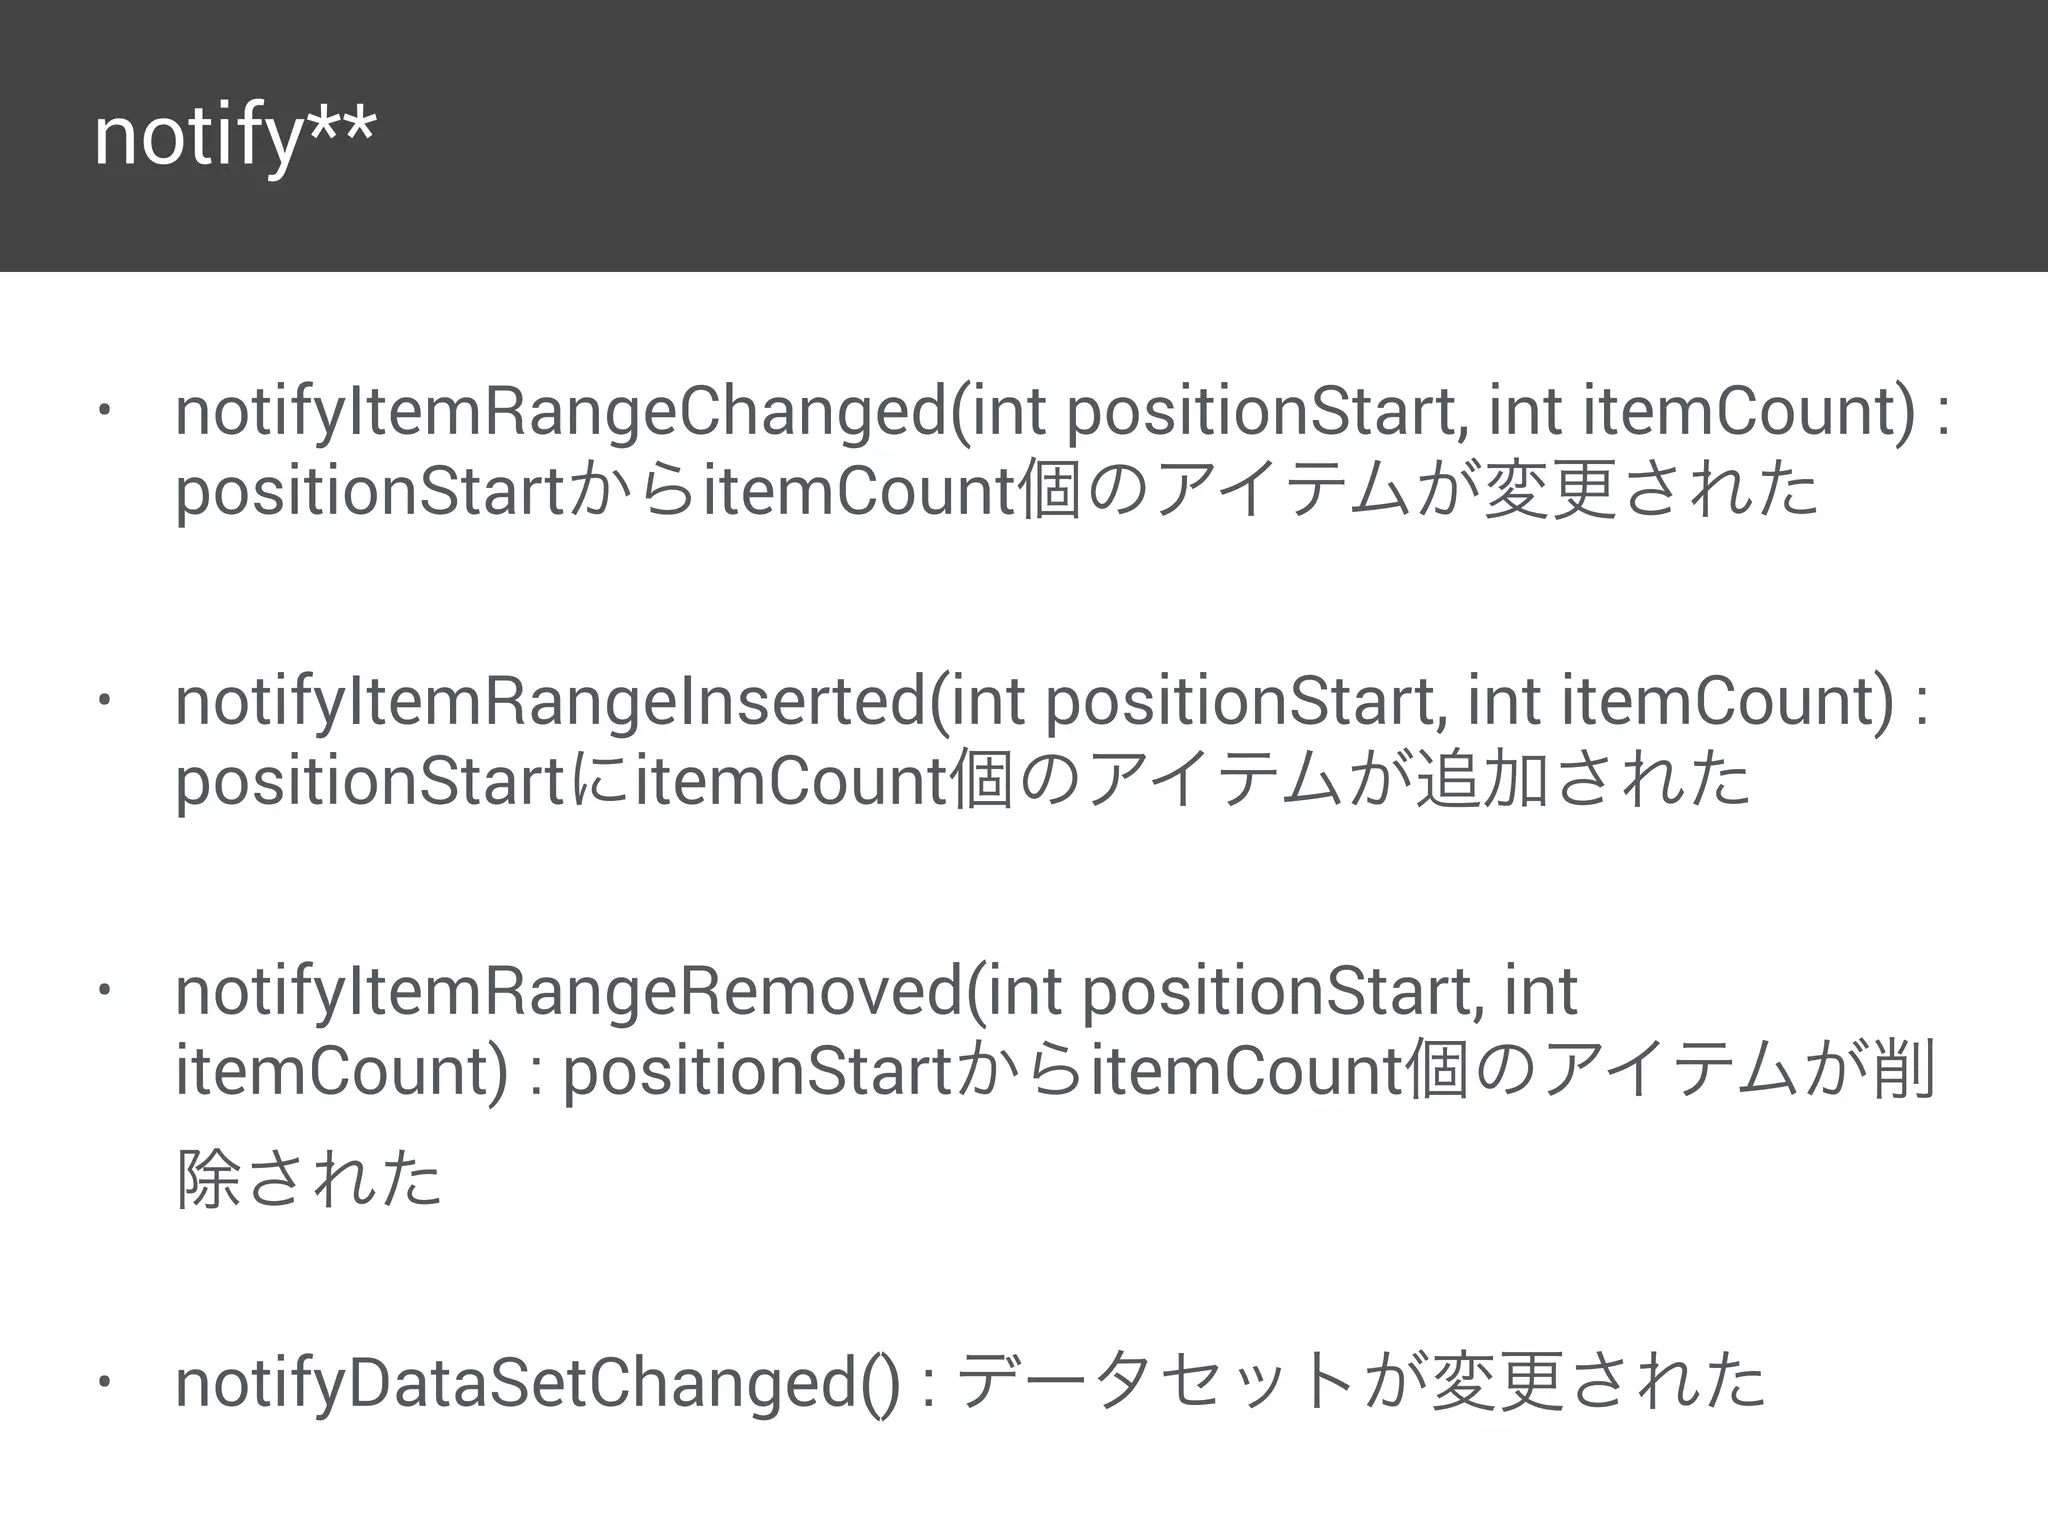Screen dimensions: 2048x1536
Task: Click "変更された" in the first bullet
Action: (1652, 490)
